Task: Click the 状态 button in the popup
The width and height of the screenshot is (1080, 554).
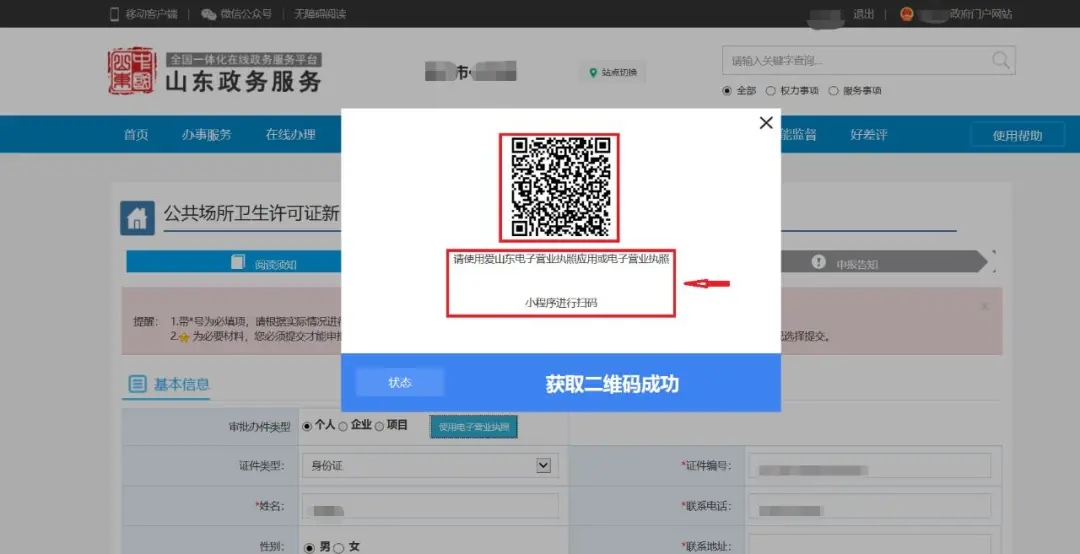Action: pos(400,383)
